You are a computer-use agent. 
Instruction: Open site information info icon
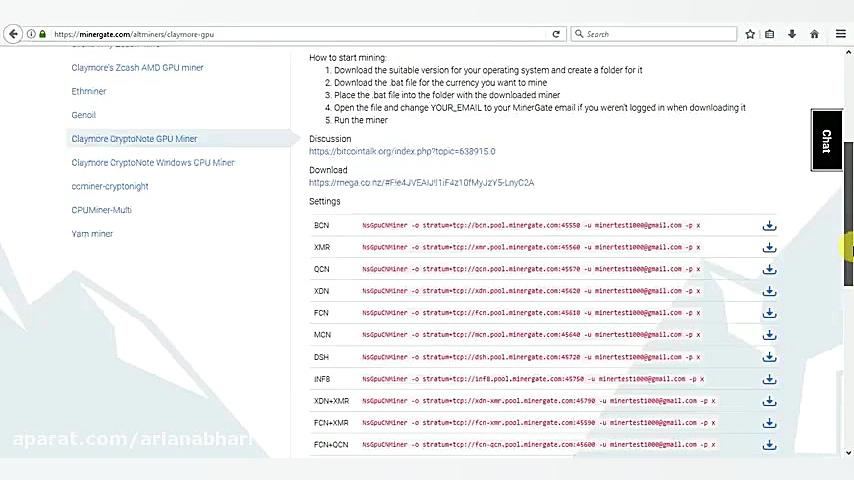click(31, 34)
